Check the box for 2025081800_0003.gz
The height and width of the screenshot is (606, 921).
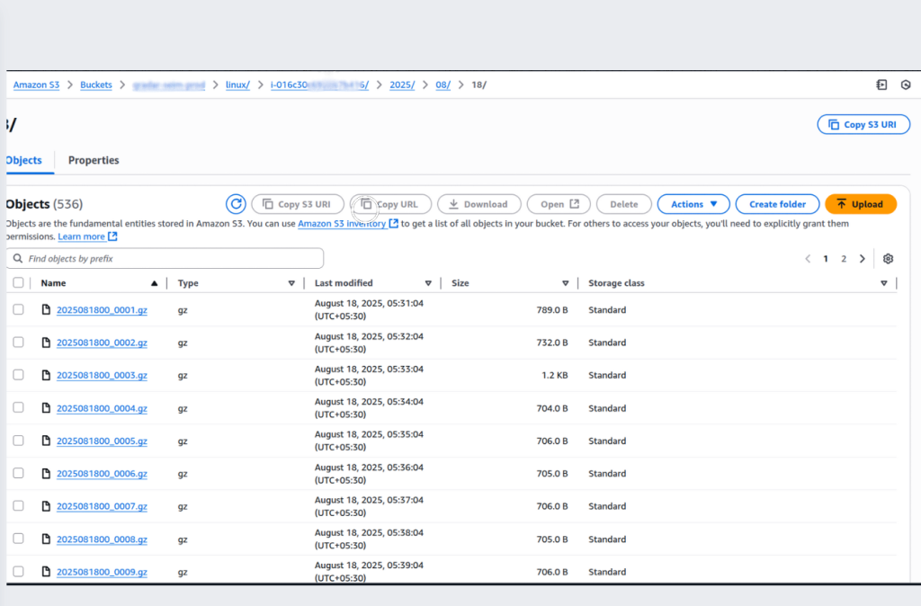point(18,374)
